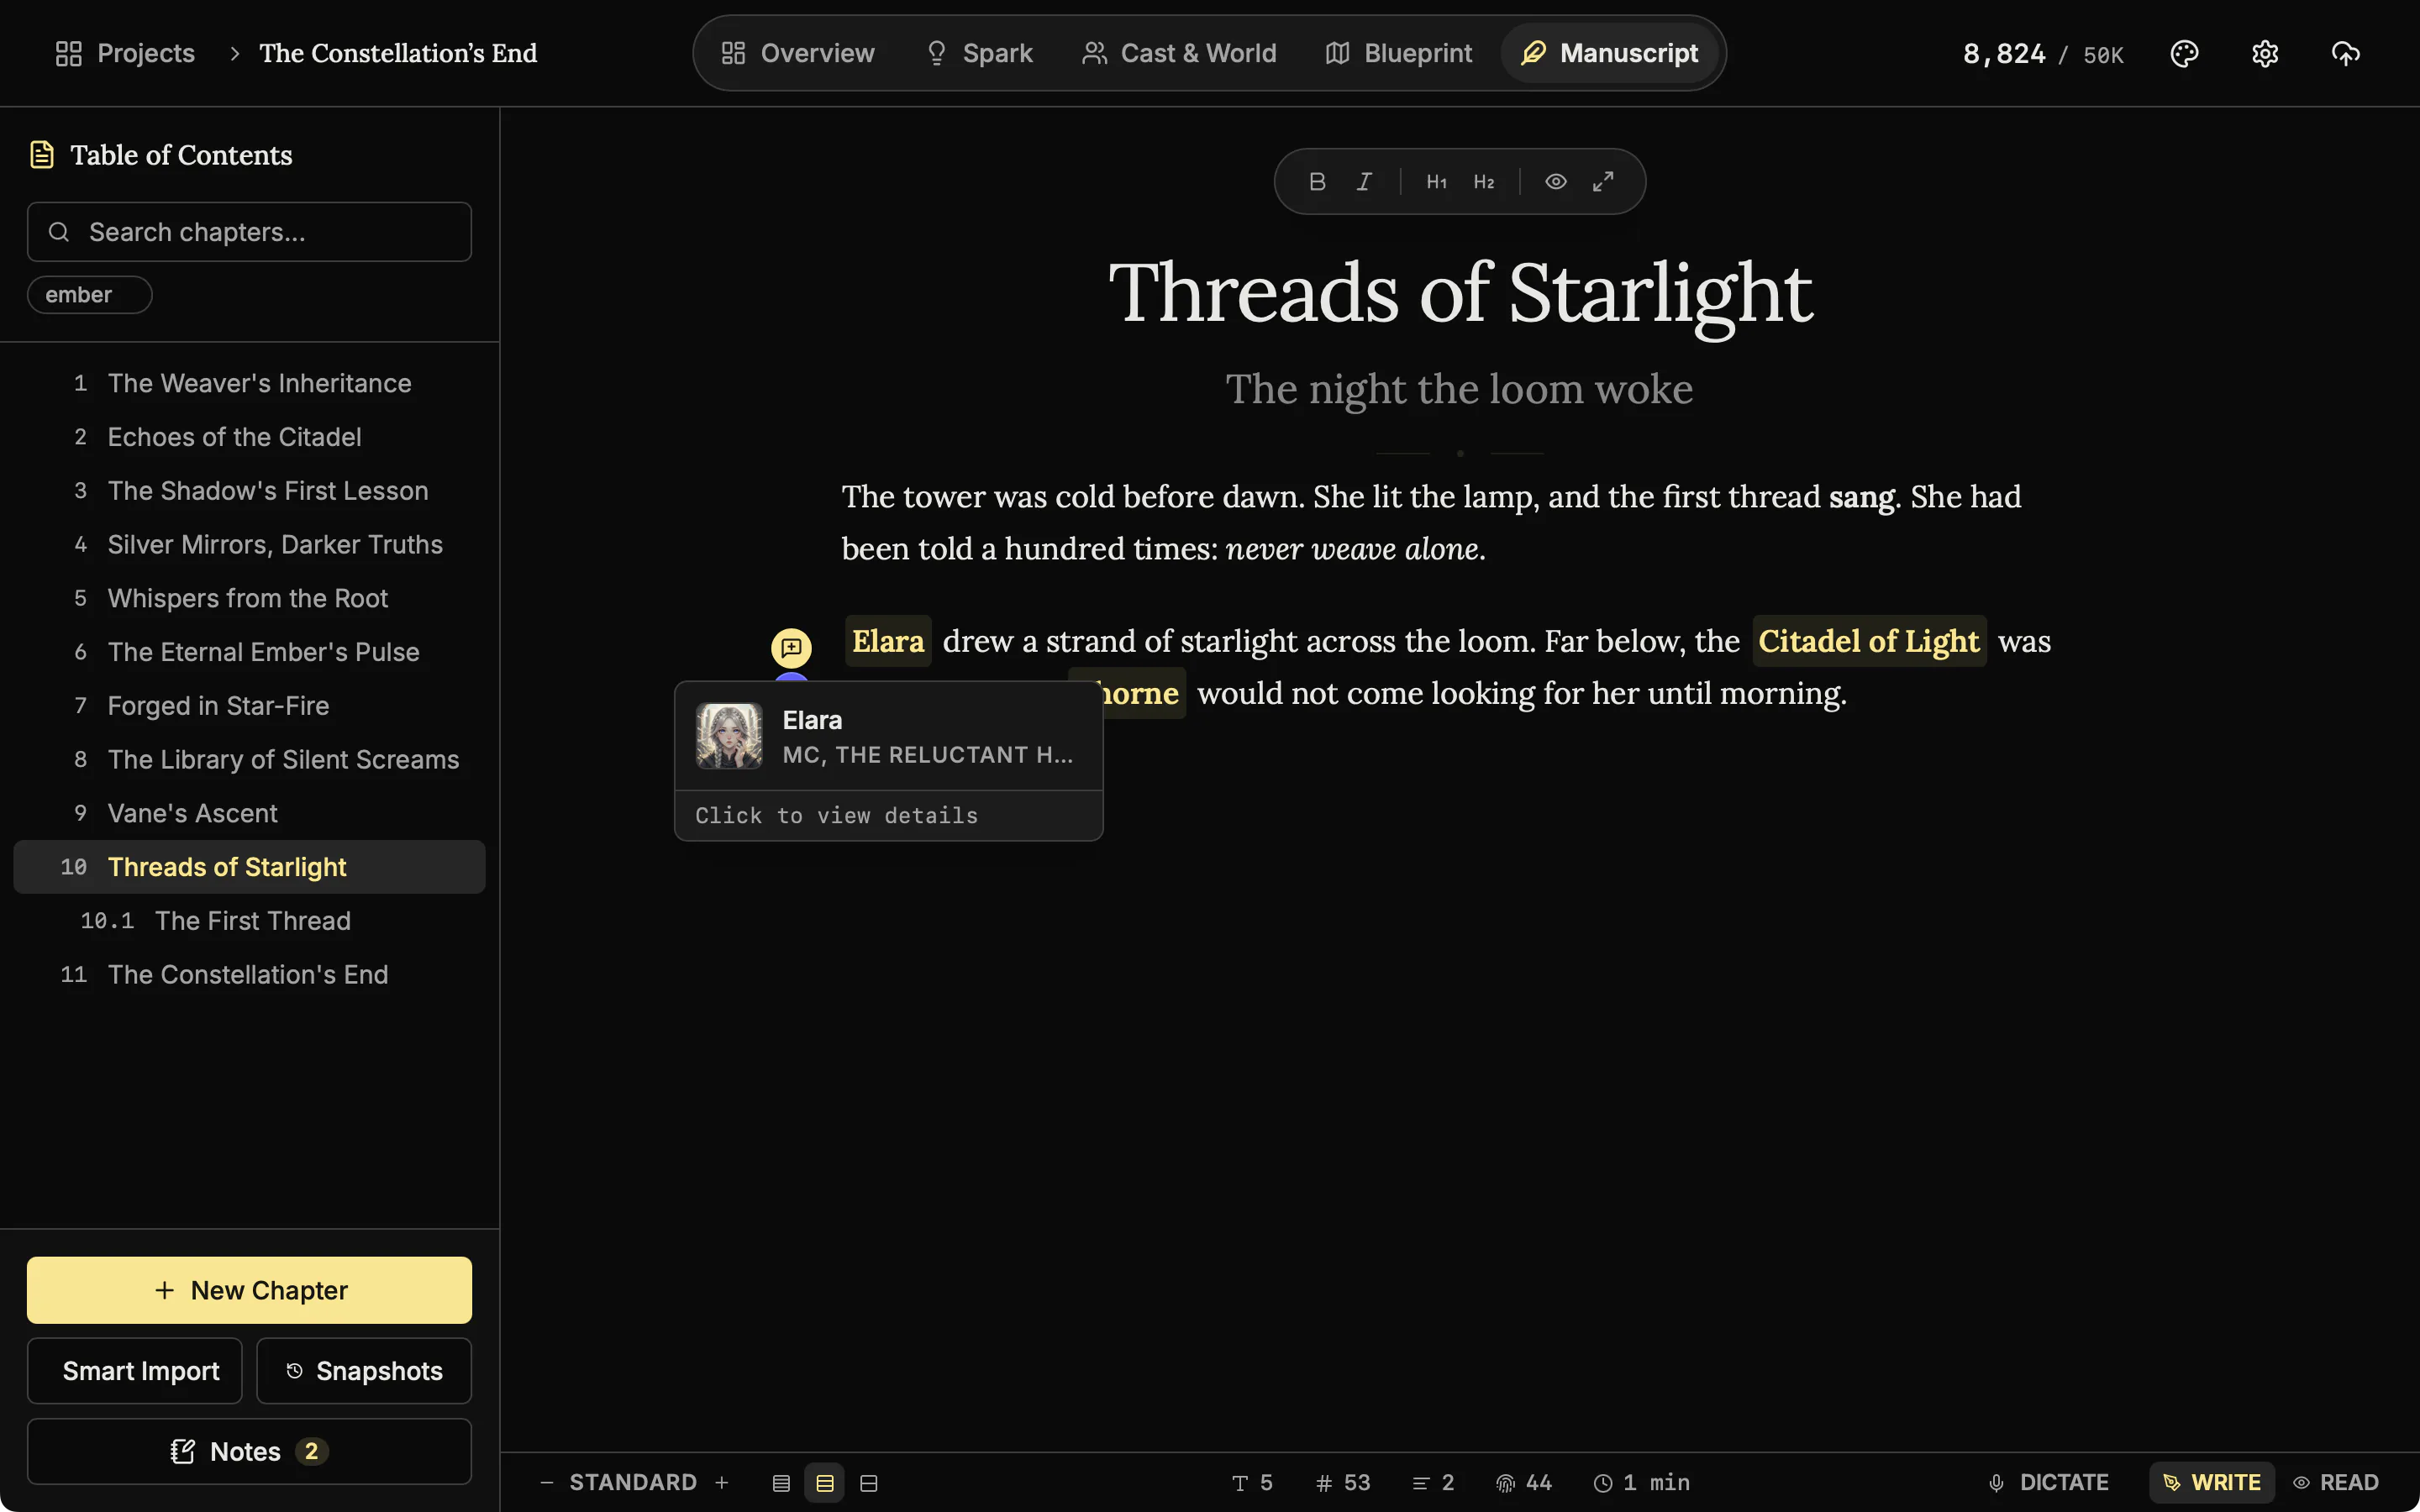The height and width of the screenshot is (1512, 2420).
Task: Select the wide layout width icon
Action: [868, 1482]
